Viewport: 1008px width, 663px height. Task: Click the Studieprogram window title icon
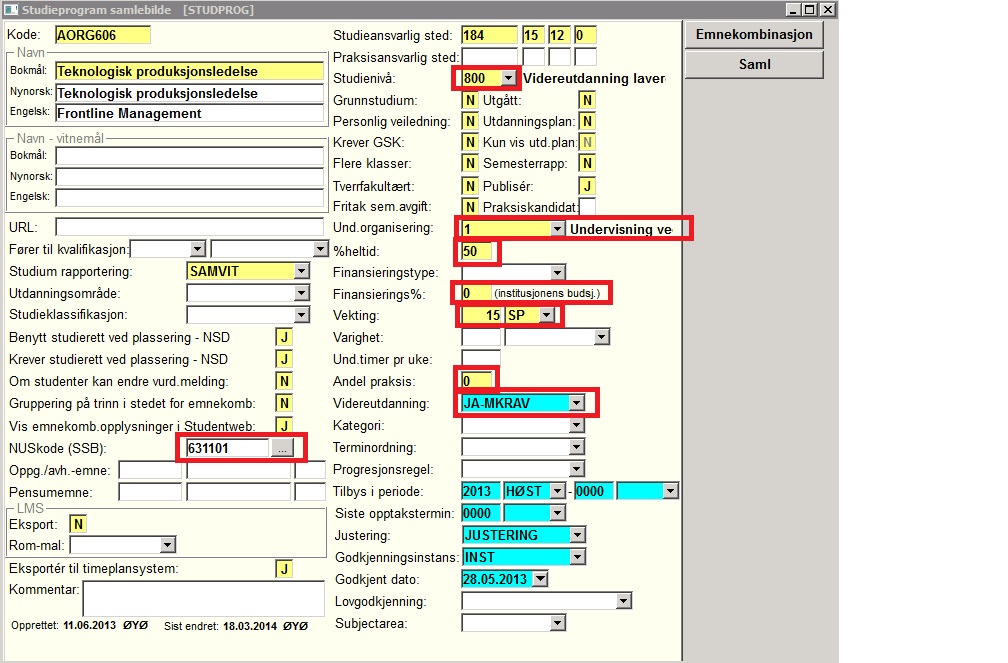point(11,9)
